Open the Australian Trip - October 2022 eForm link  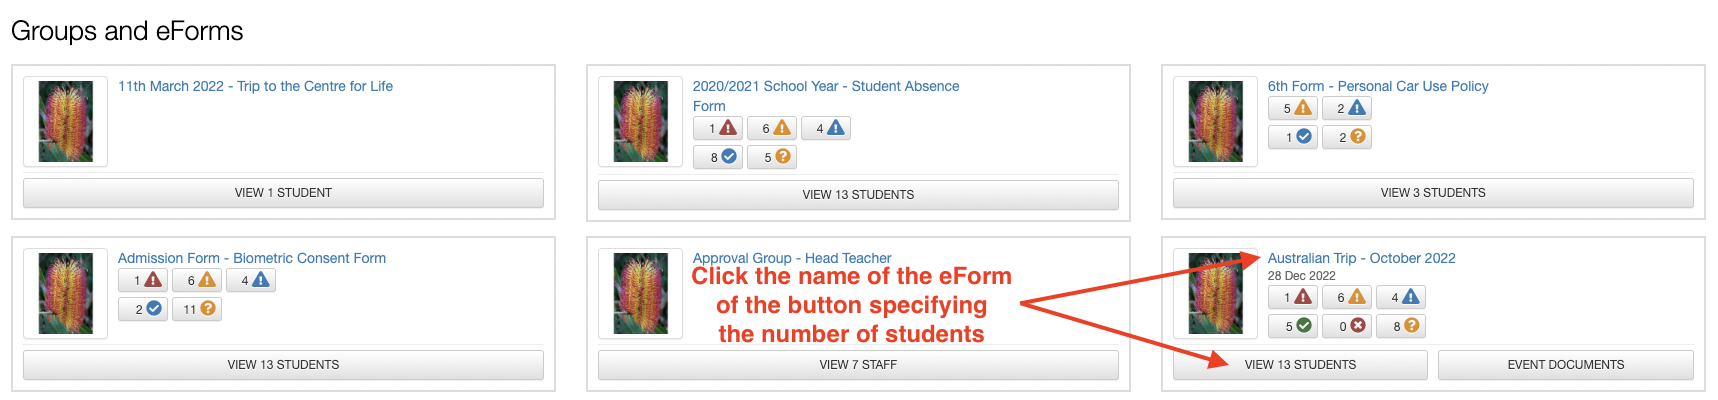1361,258
